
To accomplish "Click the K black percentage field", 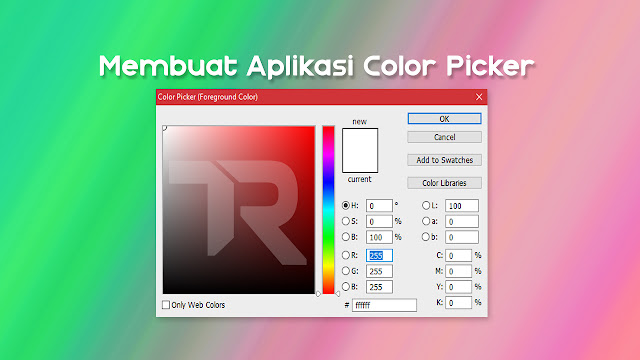I will [x=458, y=302].
